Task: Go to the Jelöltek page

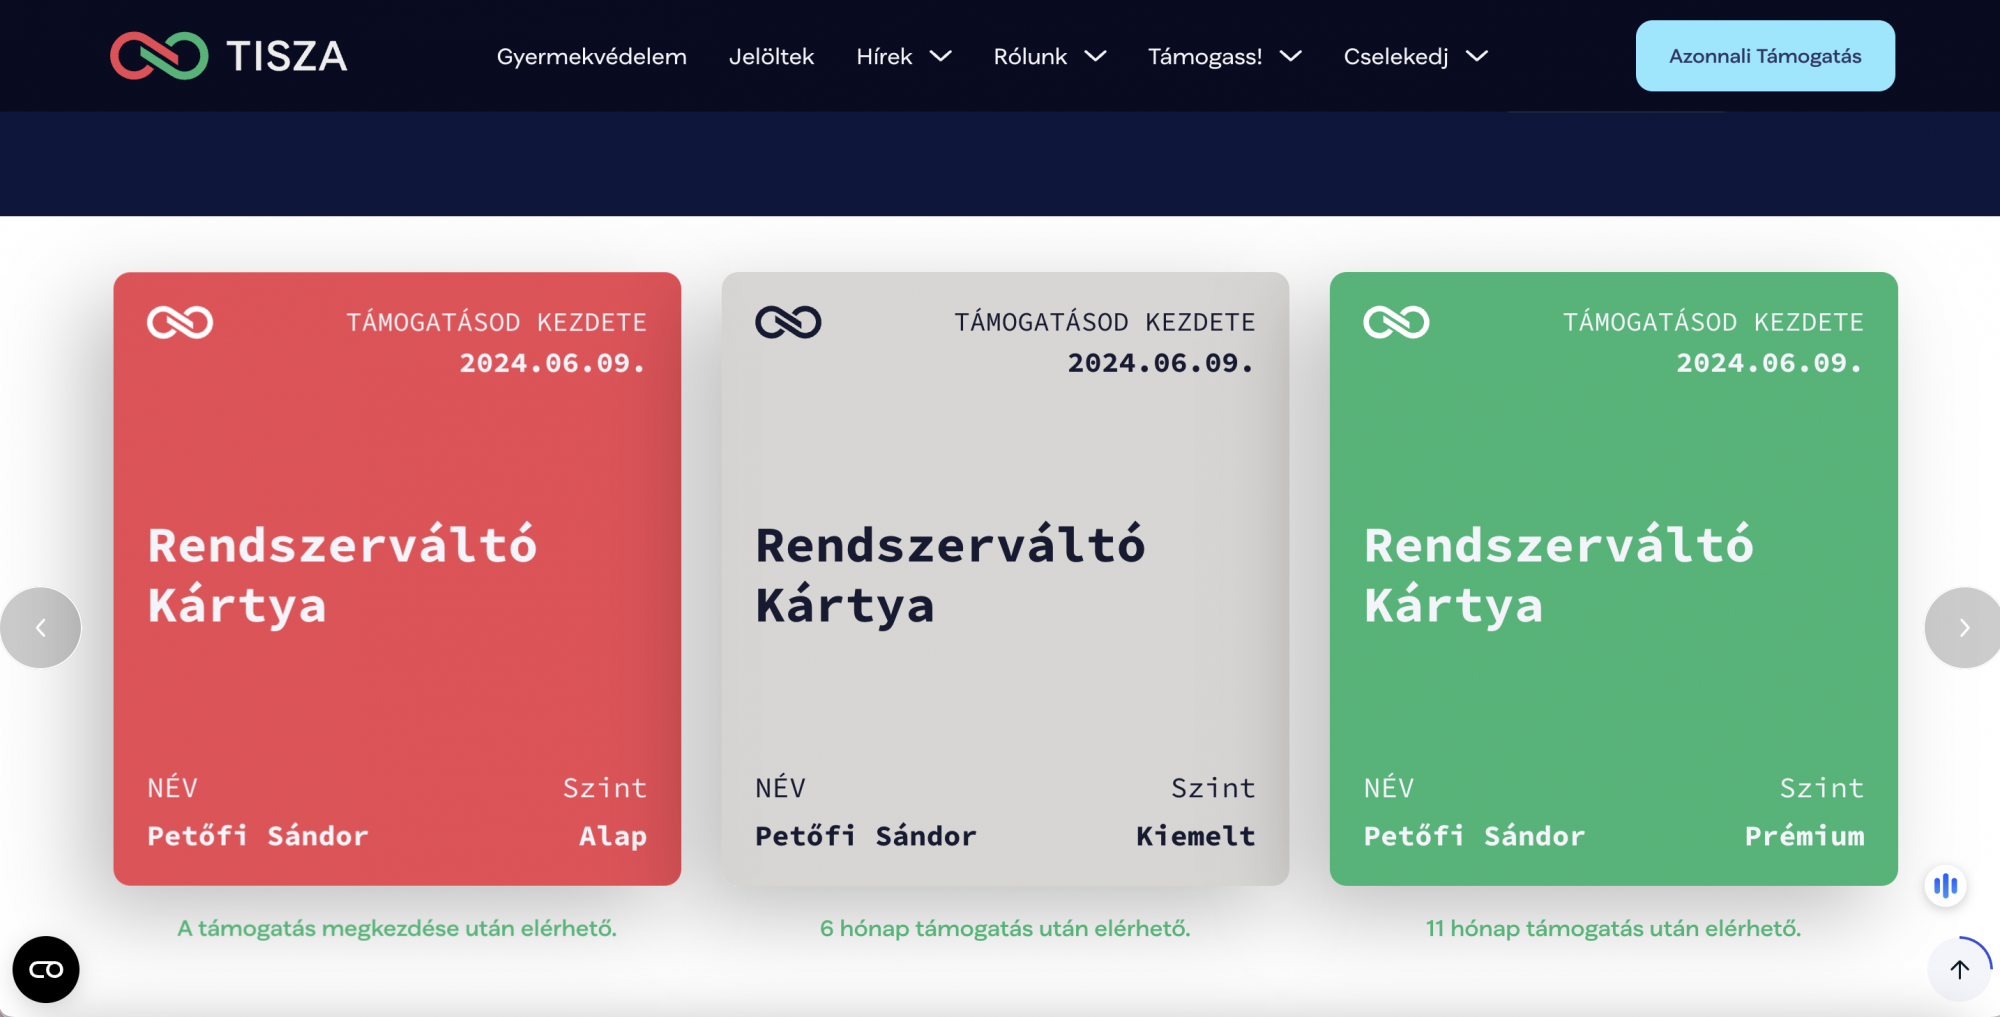Action: tap(771, 57)
